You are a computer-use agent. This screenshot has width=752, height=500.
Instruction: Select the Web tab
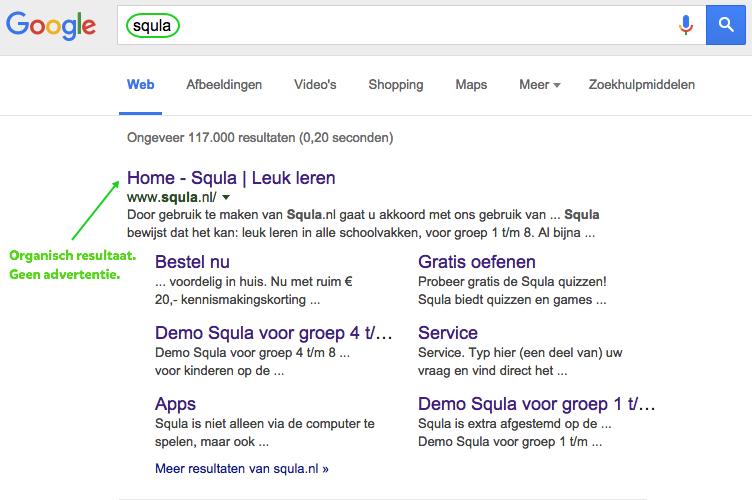pos(140,85)
